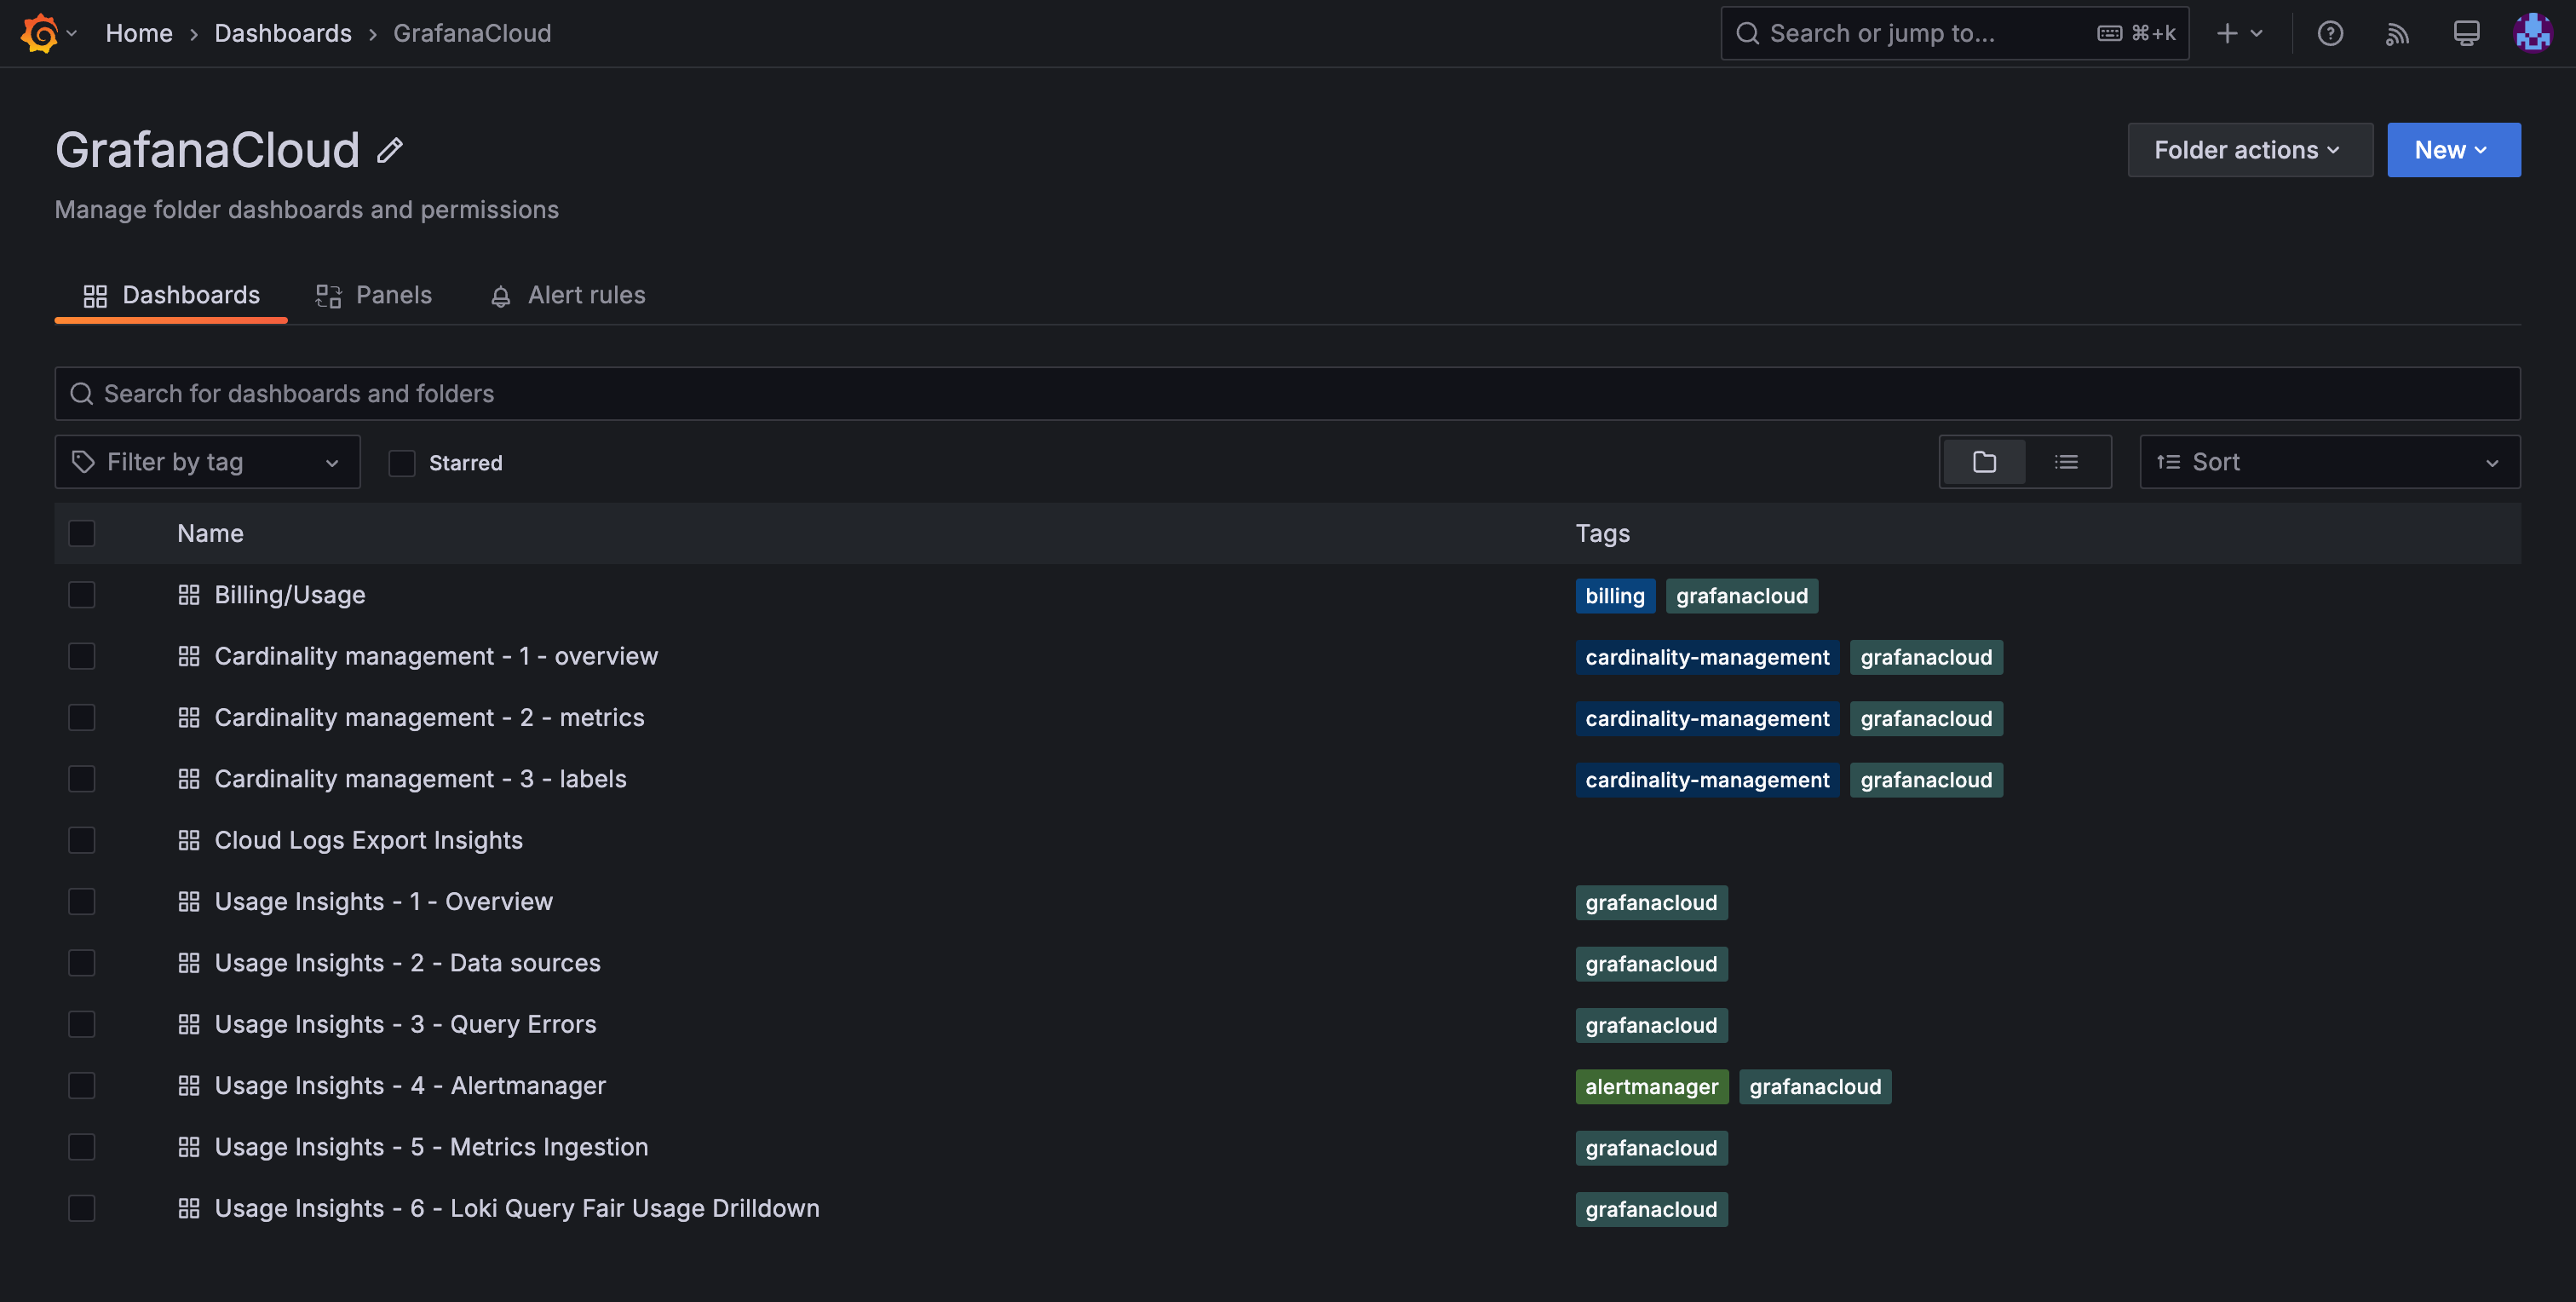Open the Folder actions dropdown
Viewport: 2576px width, 1302px height.
tap(2249, 150)
